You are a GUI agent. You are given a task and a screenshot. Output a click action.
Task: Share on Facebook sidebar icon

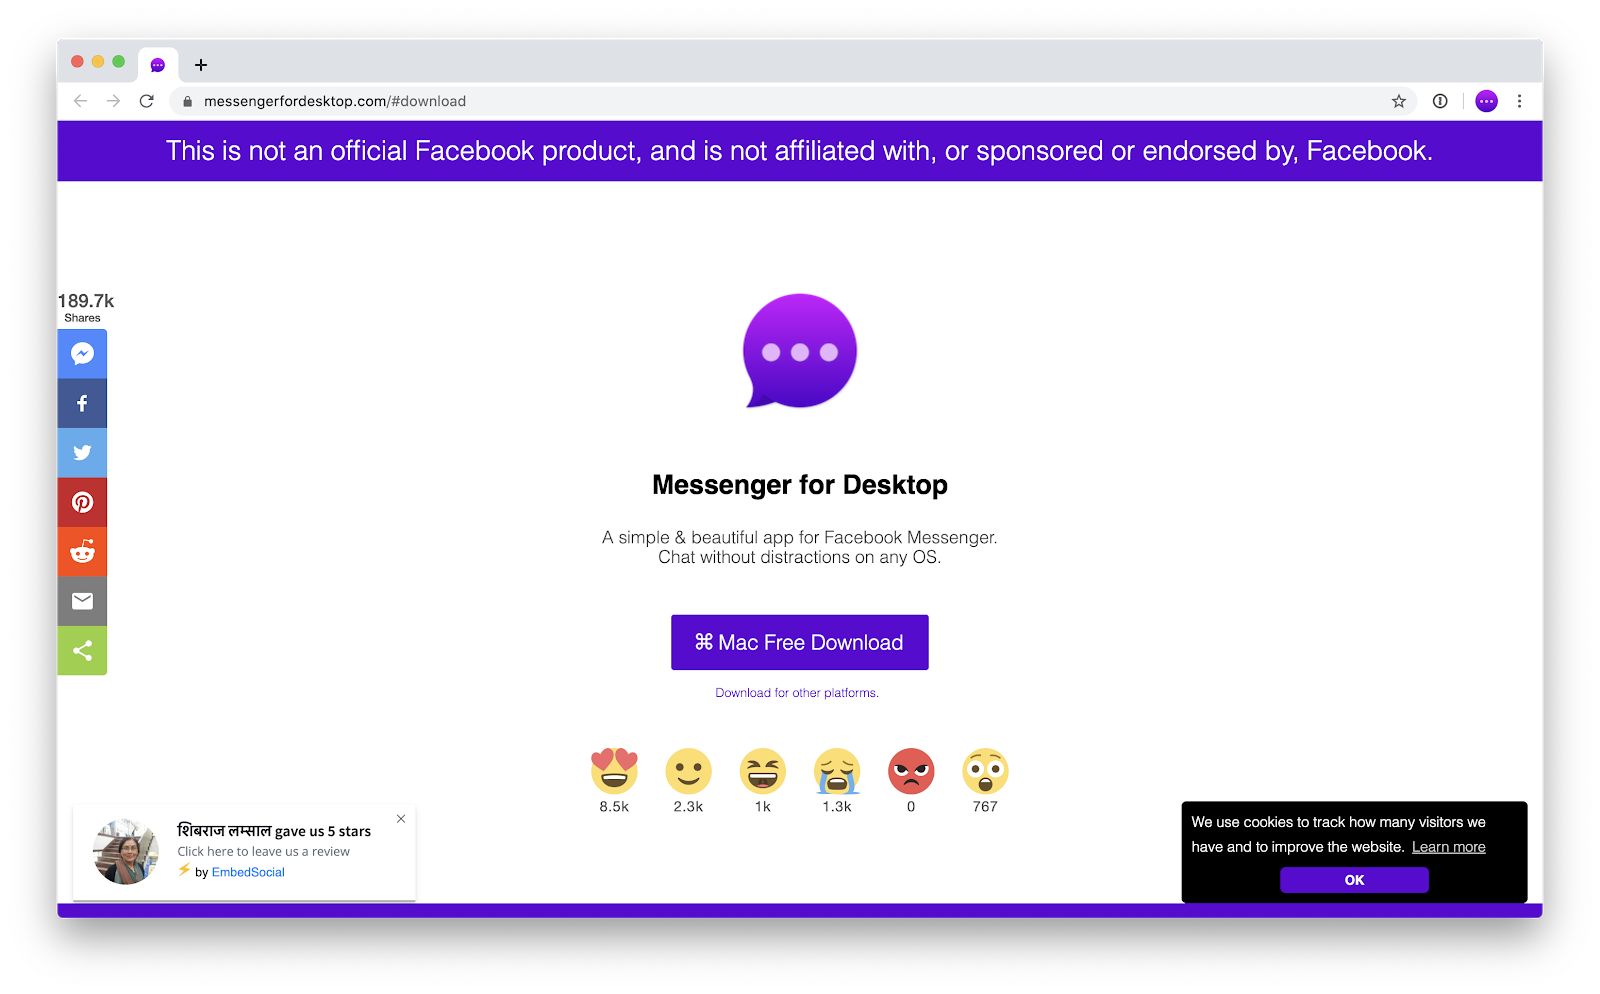[x=82, y=403]
